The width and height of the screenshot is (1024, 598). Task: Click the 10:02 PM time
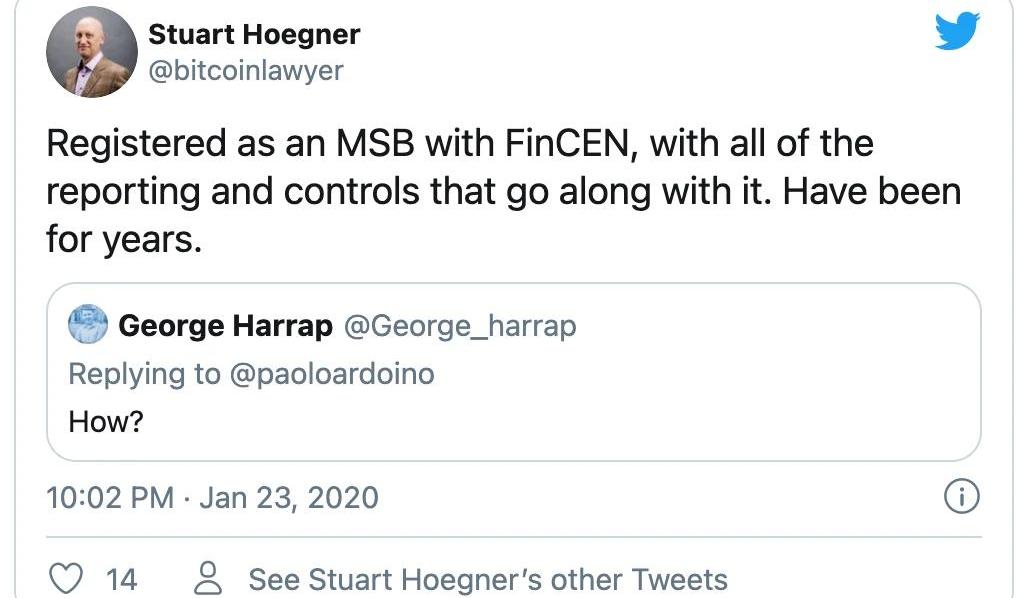pyautogui.click(x=110, y=497)
